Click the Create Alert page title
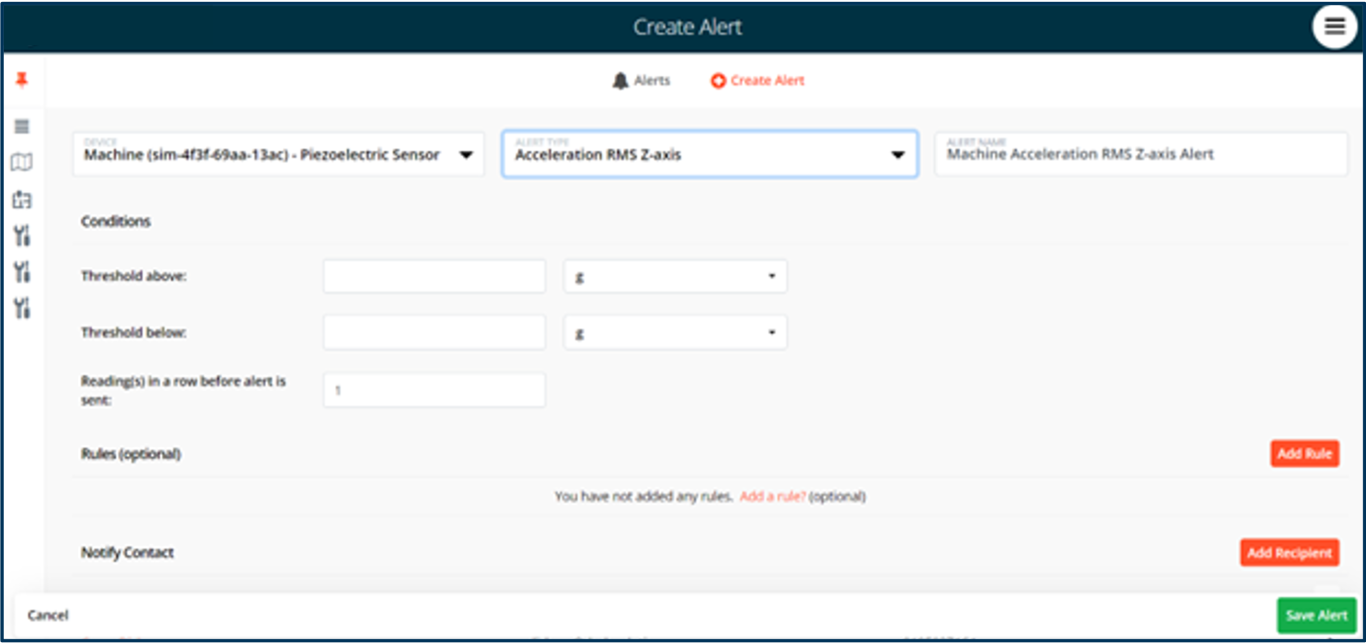This screenshot has width=1366, height=643. (x=688, y=27)
